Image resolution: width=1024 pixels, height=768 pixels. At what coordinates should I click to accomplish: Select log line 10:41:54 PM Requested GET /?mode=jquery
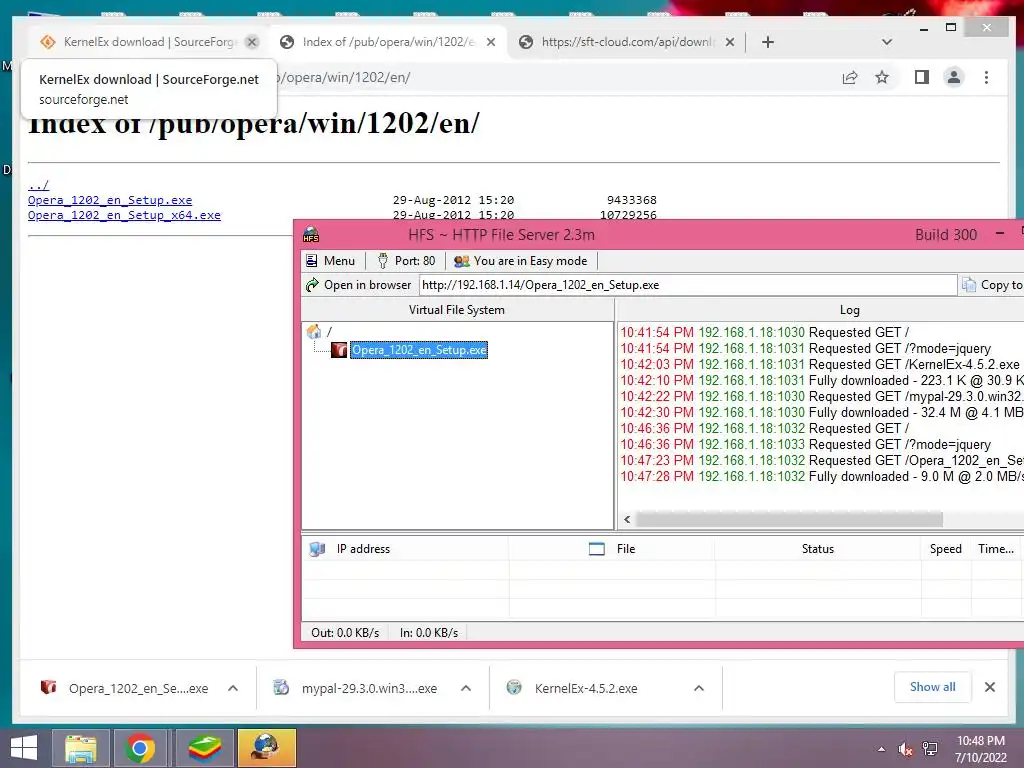pos(806,349)
